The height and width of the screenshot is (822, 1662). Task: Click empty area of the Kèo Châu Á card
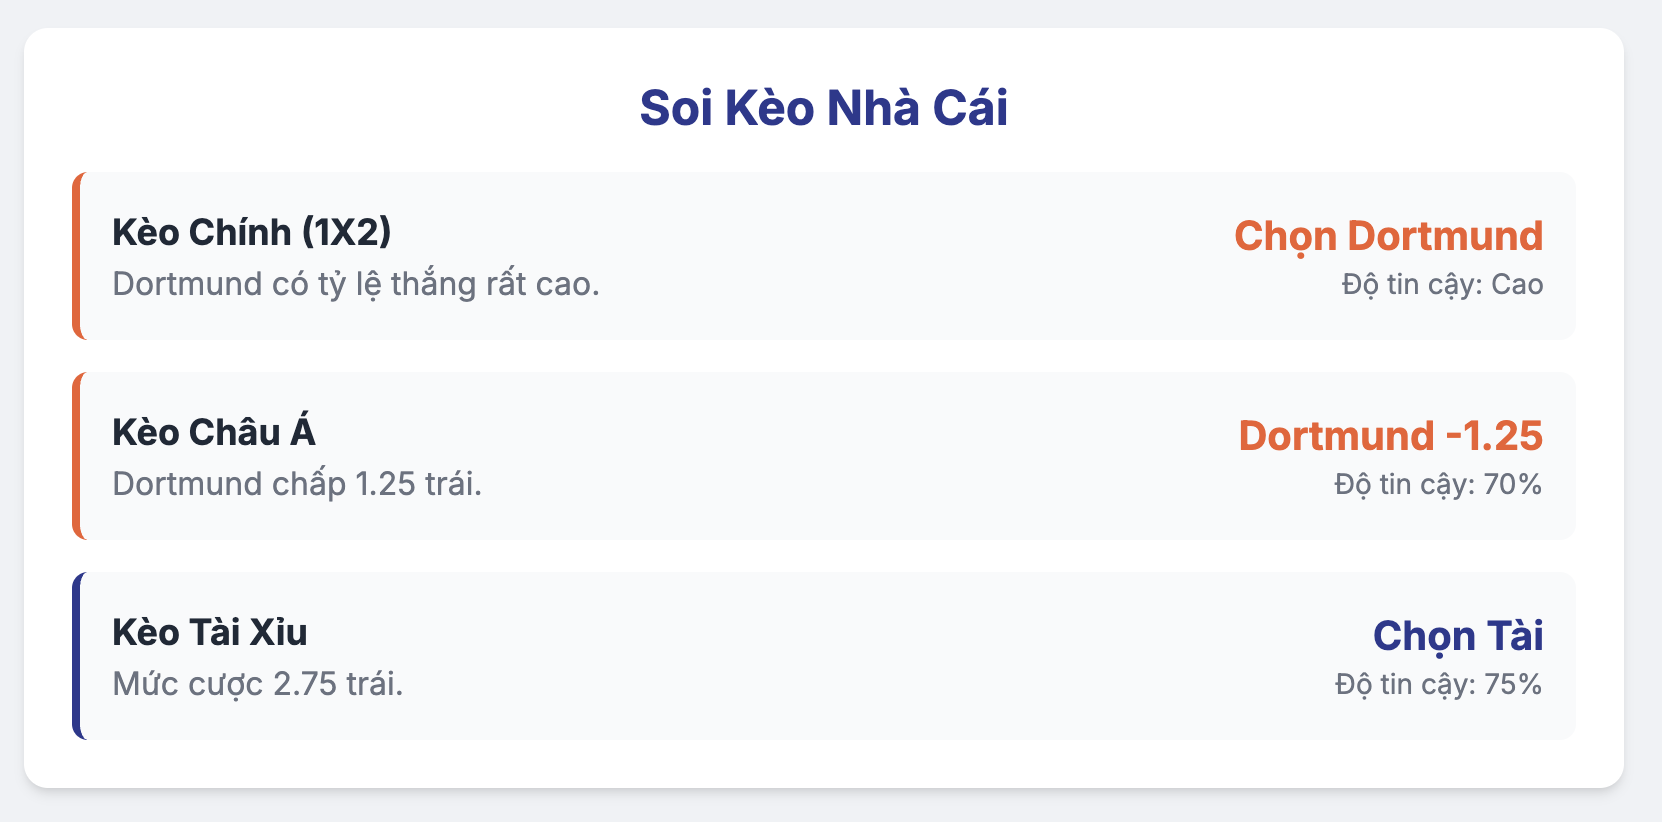pos(850,456)
